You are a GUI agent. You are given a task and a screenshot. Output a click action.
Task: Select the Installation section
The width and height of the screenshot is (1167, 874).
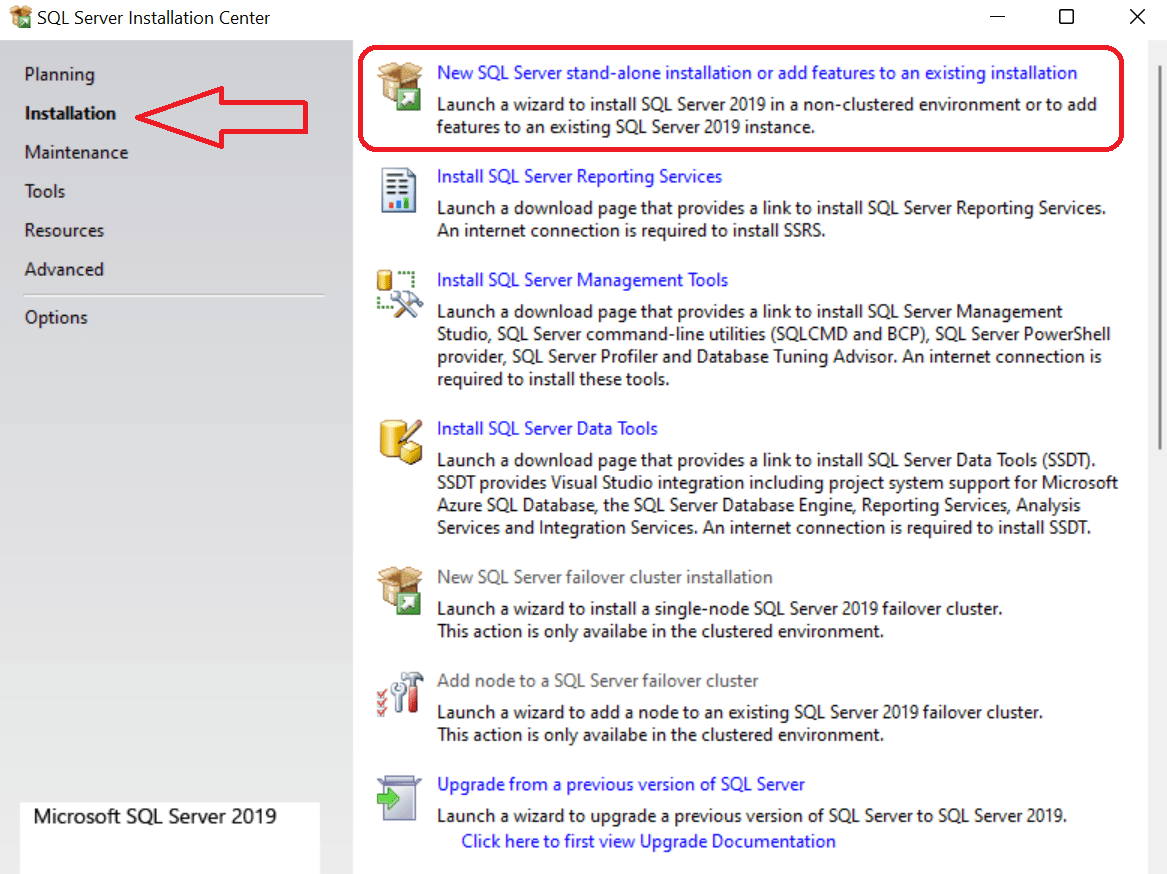[70, 113]
